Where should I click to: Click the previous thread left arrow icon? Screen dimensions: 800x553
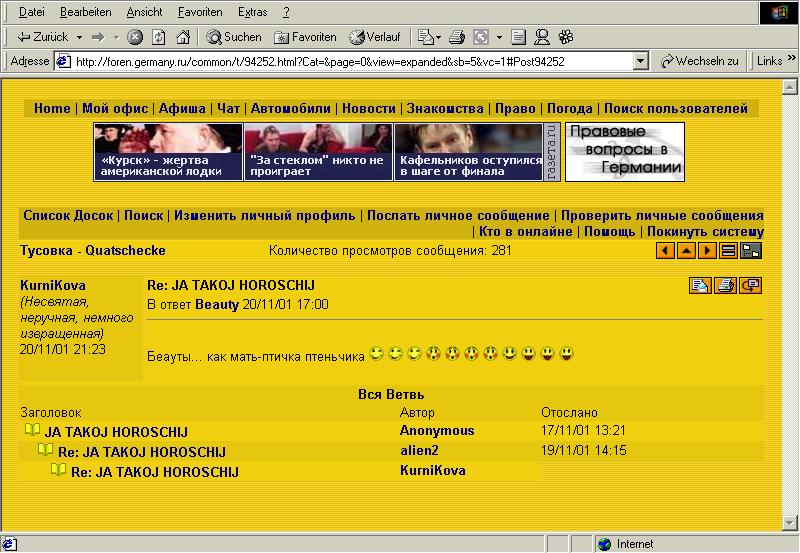(x=665, y=251)
